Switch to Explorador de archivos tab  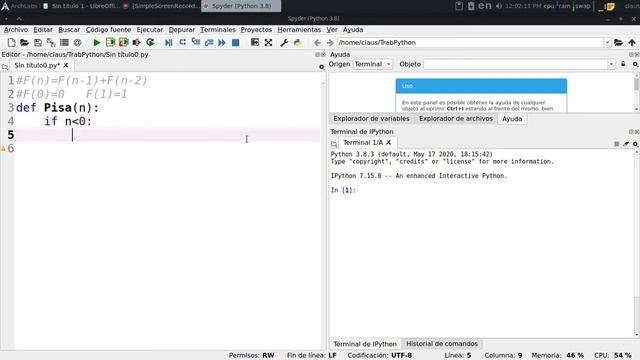pyautogui.click(x=456, y=119)
